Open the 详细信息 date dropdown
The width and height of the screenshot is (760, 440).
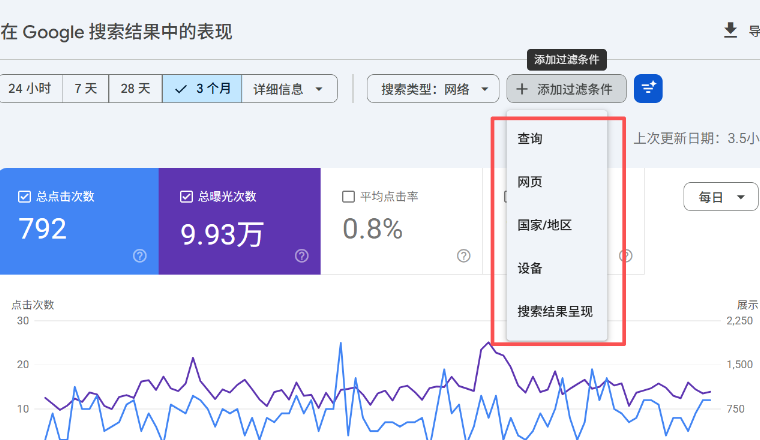coord(289,89)
